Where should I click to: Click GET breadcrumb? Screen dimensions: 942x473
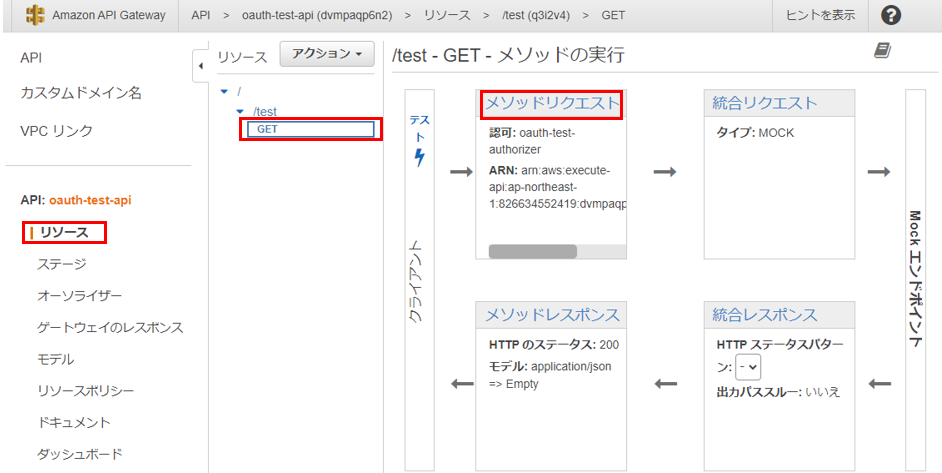point(613,16)
